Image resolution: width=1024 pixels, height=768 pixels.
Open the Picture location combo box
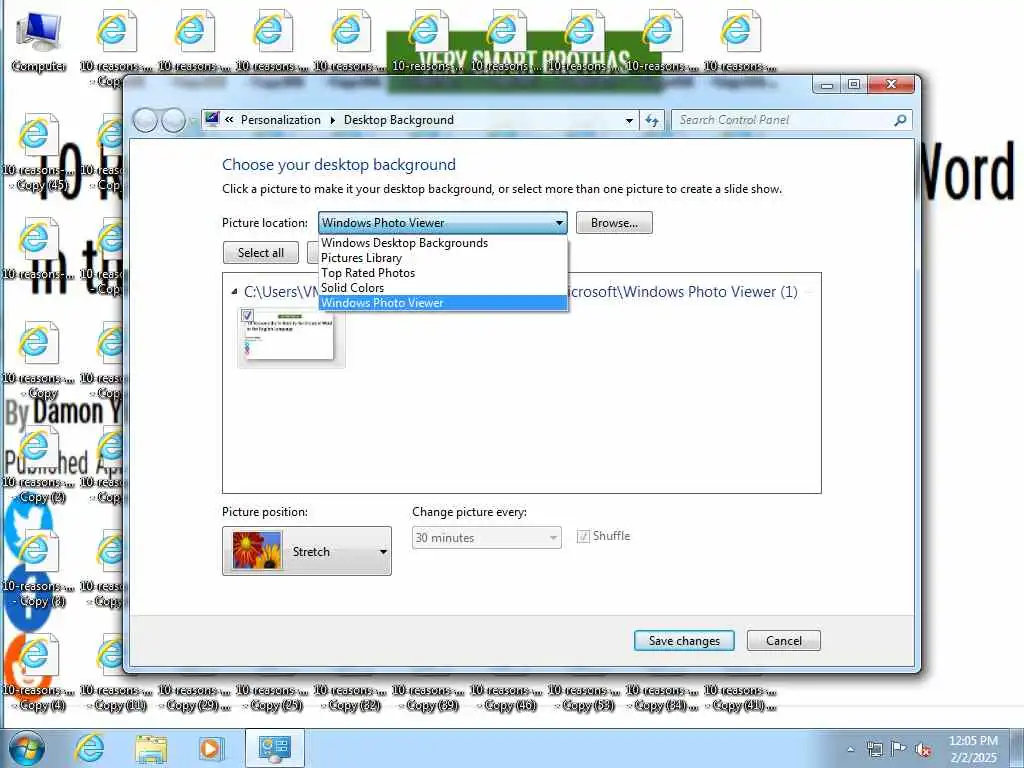(x=443, y=223)
